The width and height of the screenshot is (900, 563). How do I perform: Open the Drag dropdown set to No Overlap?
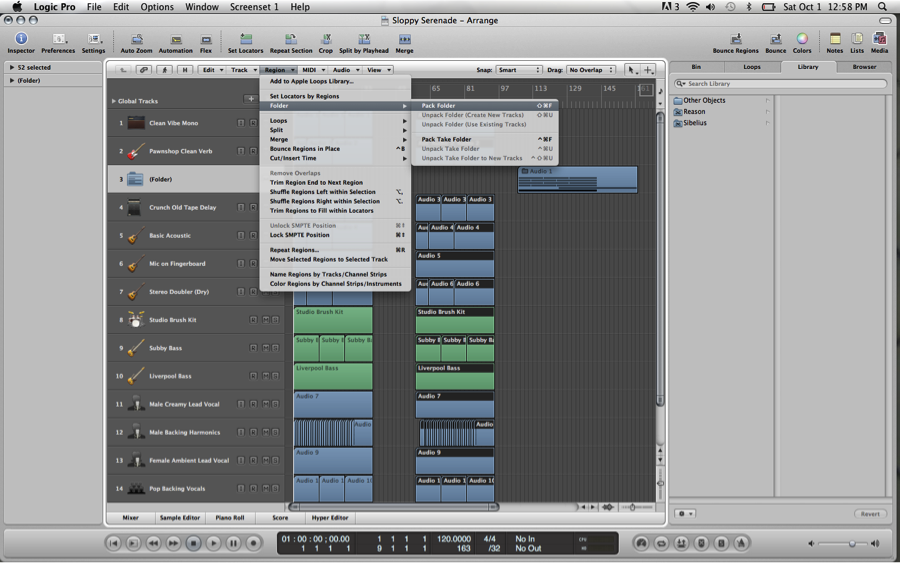coord(590,70)
